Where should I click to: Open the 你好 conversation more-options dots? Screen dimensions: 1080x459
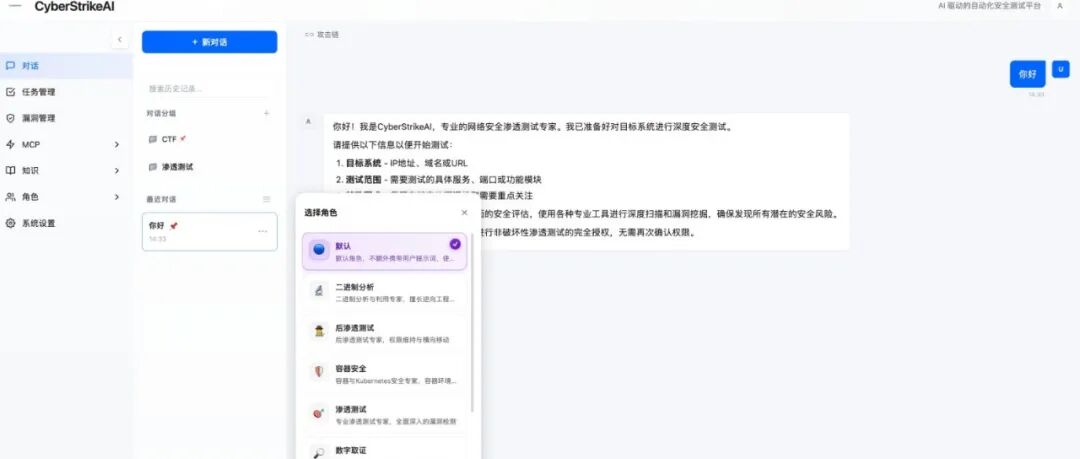[262, 232]
